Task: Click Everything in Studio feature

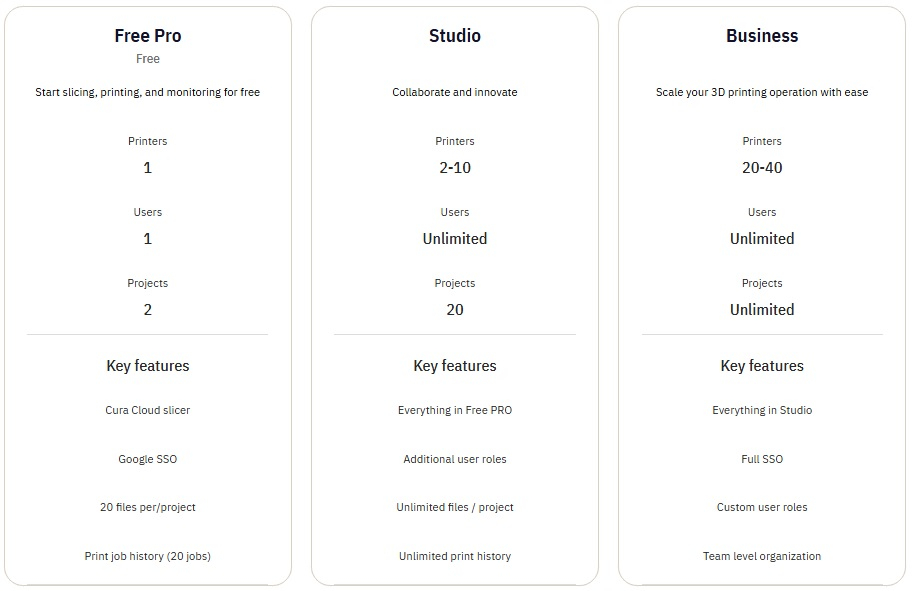Action: point(762,410)
